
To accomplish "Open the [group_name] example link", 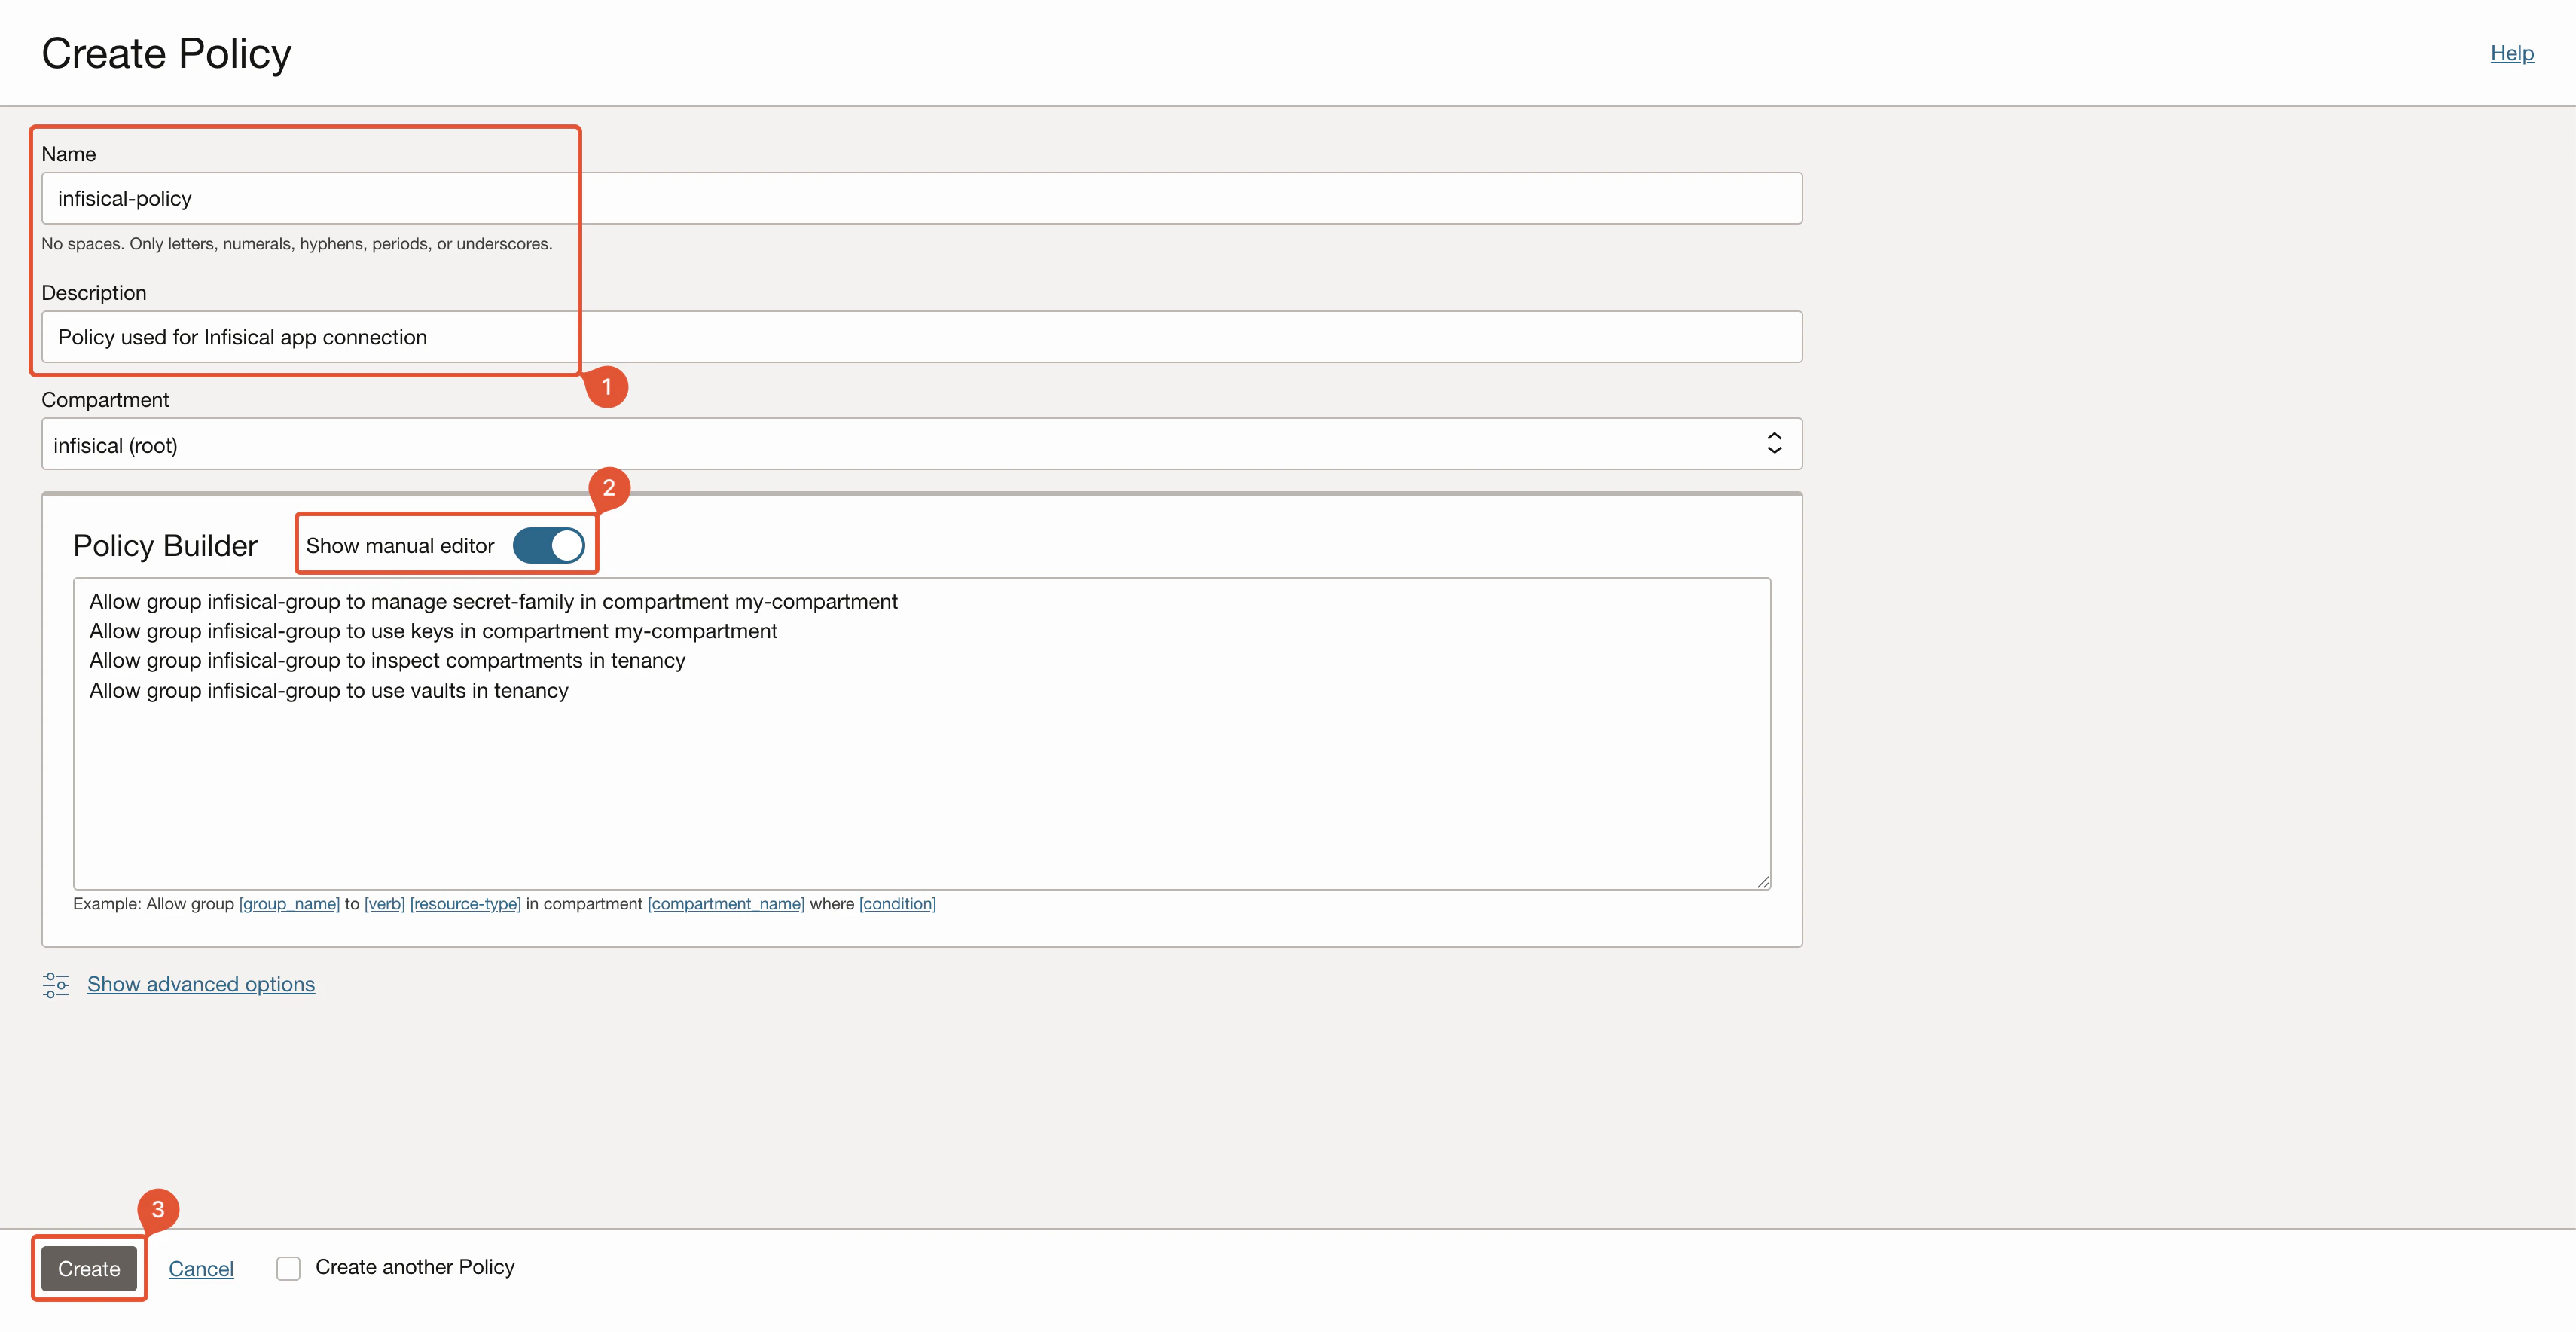I will pyautogui.click(x=289, y=904).
